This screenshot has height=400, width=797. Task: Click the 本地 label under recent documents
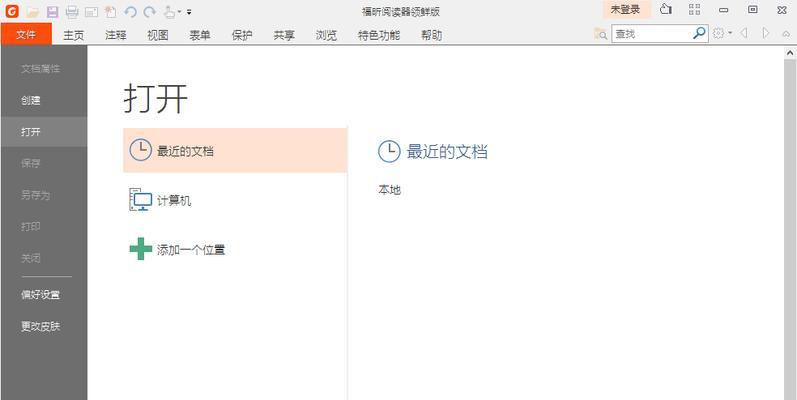click(389, 190)
